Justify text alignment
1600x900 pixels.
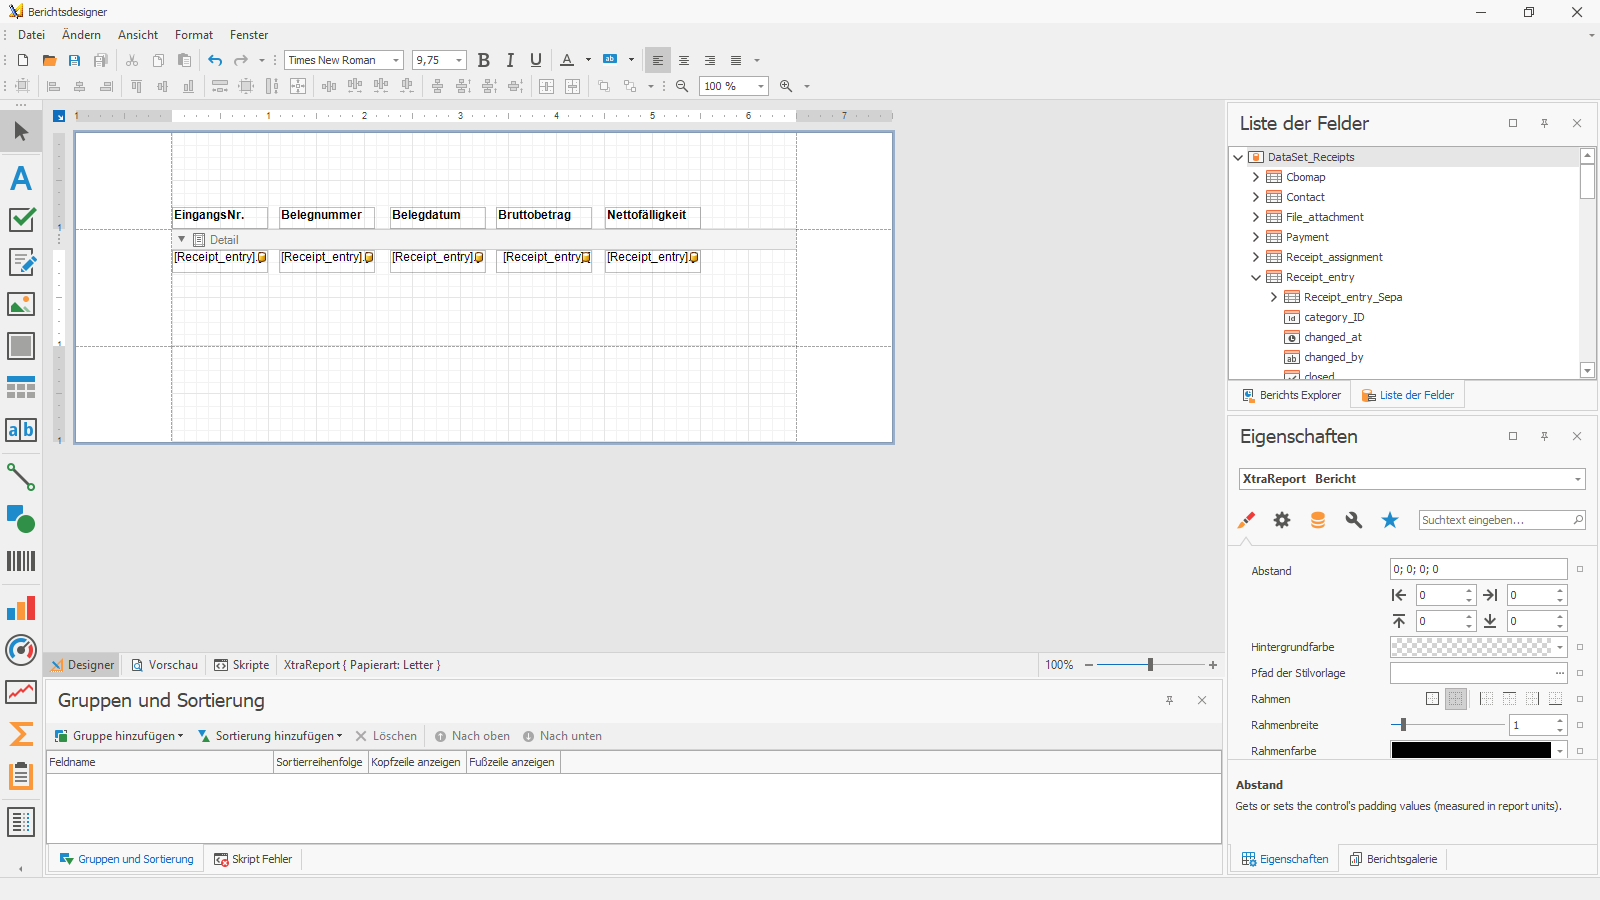pos(736,60)
